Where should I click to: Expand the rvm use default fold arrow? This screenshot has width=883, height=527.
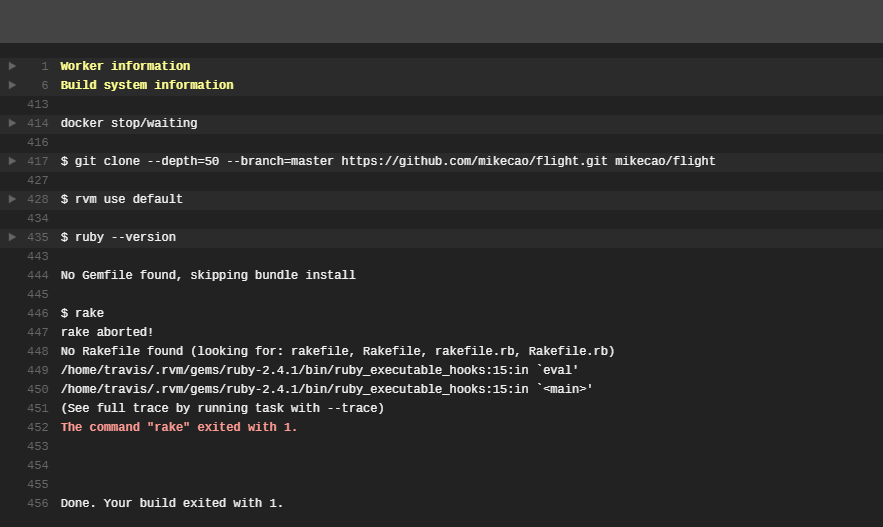pyautogui.click(x=12, y=199)
